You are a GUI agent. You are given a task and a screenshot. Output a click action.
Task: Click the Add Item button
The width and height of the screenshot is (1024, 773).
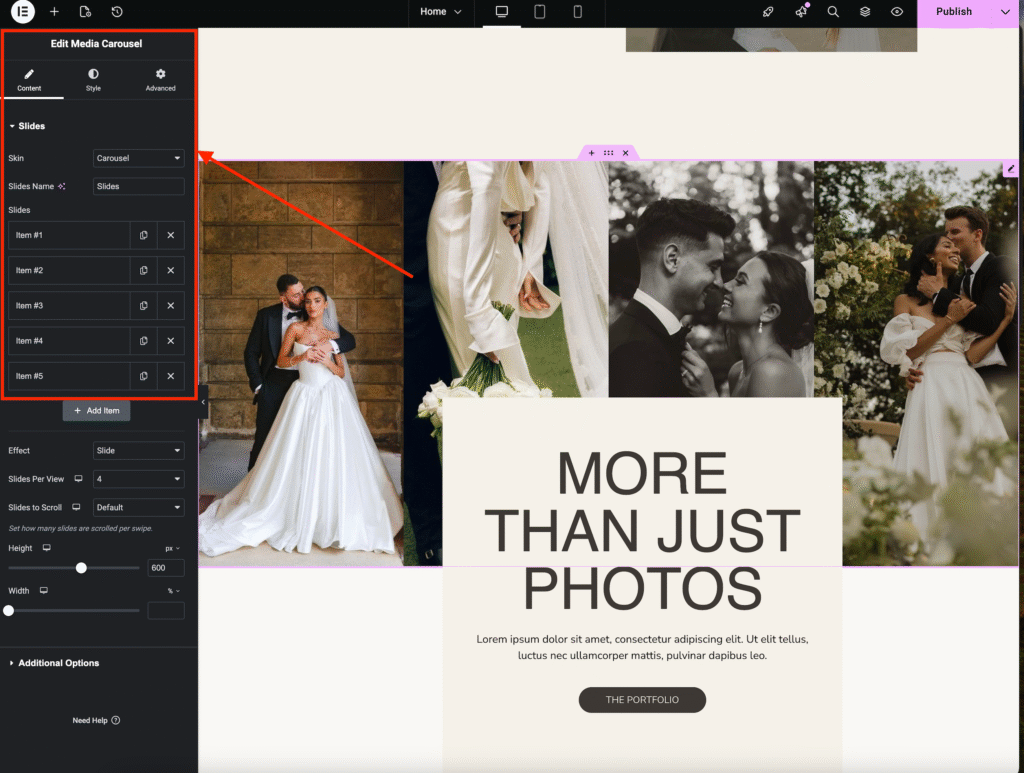tap(97, 411)
